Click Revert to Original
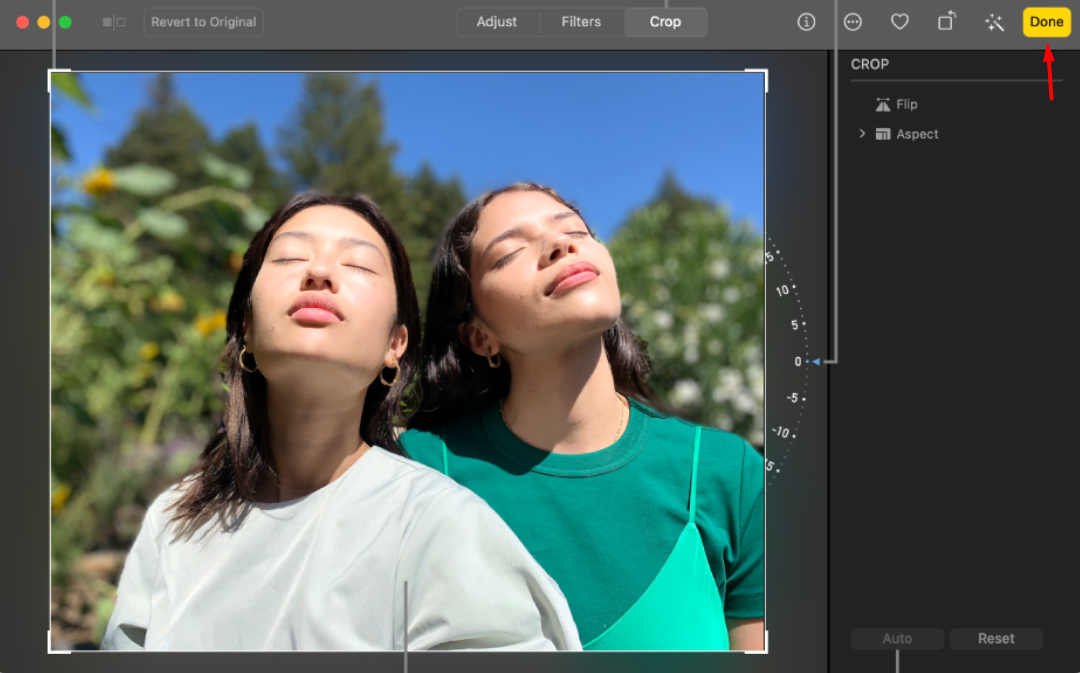Screen dimensions: 1080x673 204,22
